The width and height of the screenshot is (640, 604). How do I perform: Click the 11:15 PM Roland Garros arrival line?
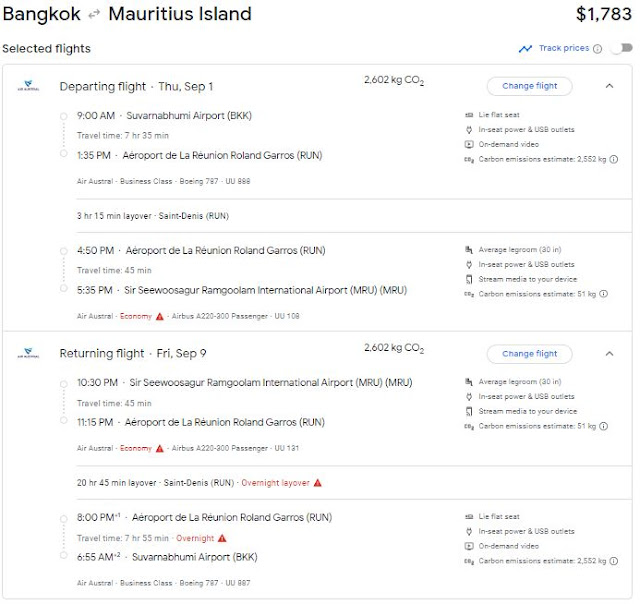point(201,422)
